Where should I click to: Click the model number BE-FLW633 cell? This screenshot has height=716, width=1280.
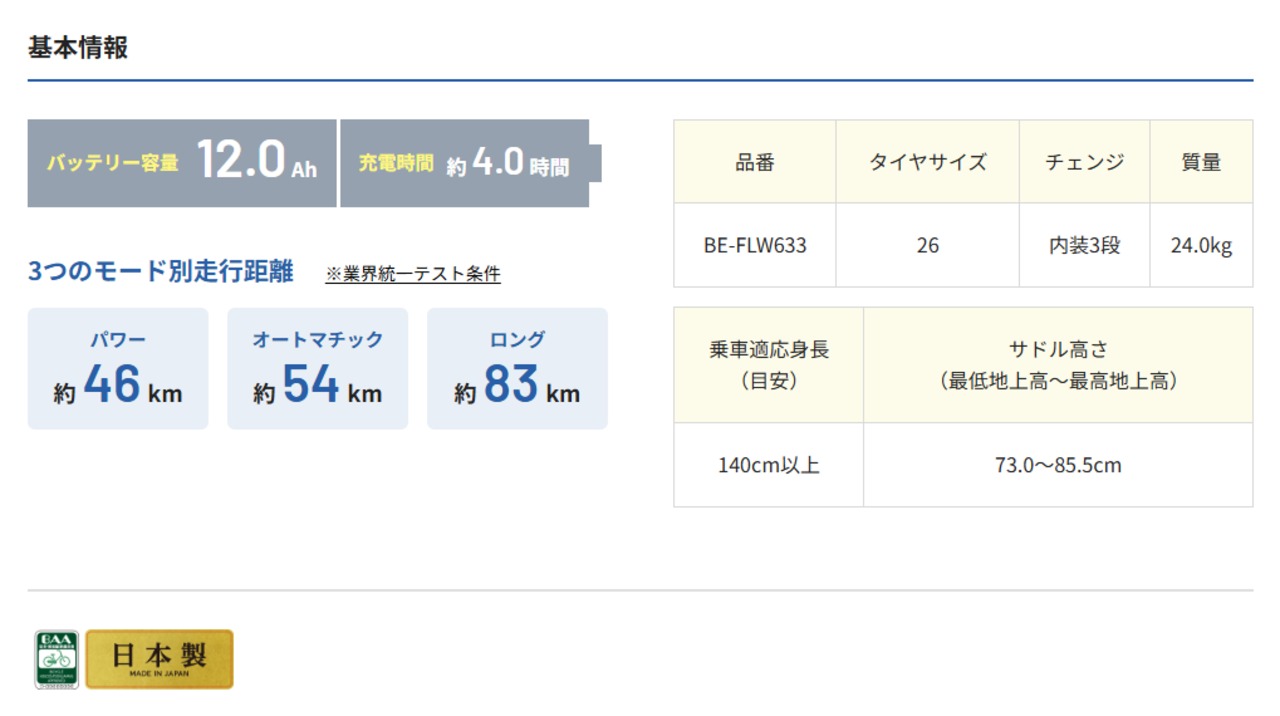tap(755, 246)
